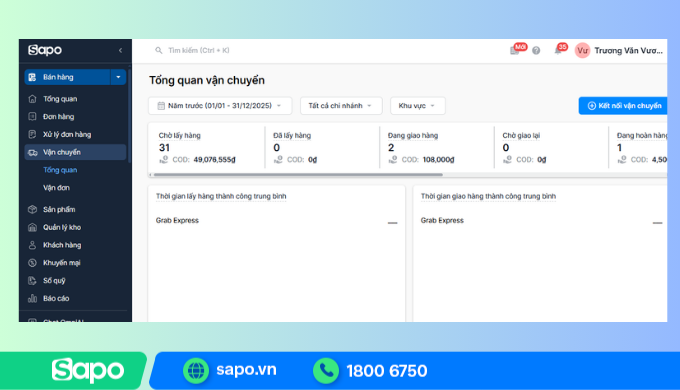The width and height of the screenshot is (680, 390).
Task: Click the COD coin icon under Chờ lấy hàng
Action: [164, 160]
